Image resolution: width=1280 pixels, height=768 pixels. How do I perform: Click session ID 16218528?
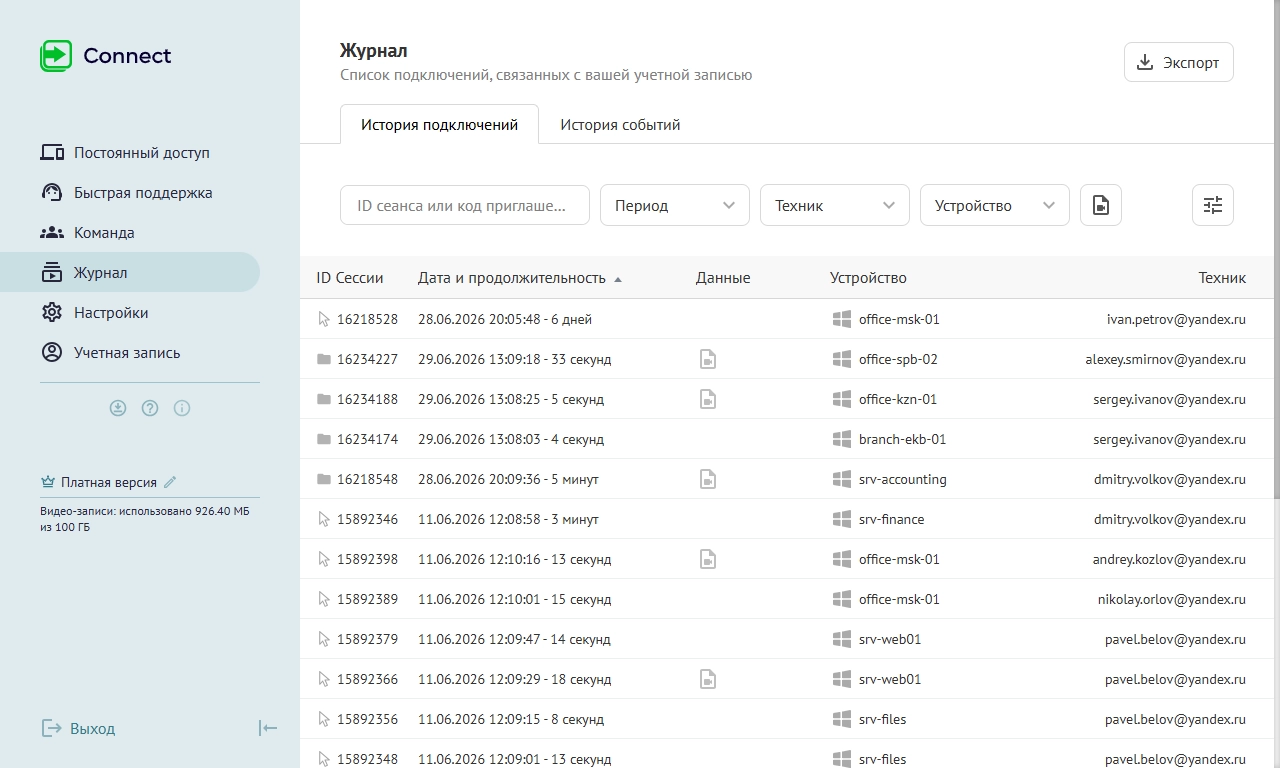pyautogui.click(x=367, y=319)
